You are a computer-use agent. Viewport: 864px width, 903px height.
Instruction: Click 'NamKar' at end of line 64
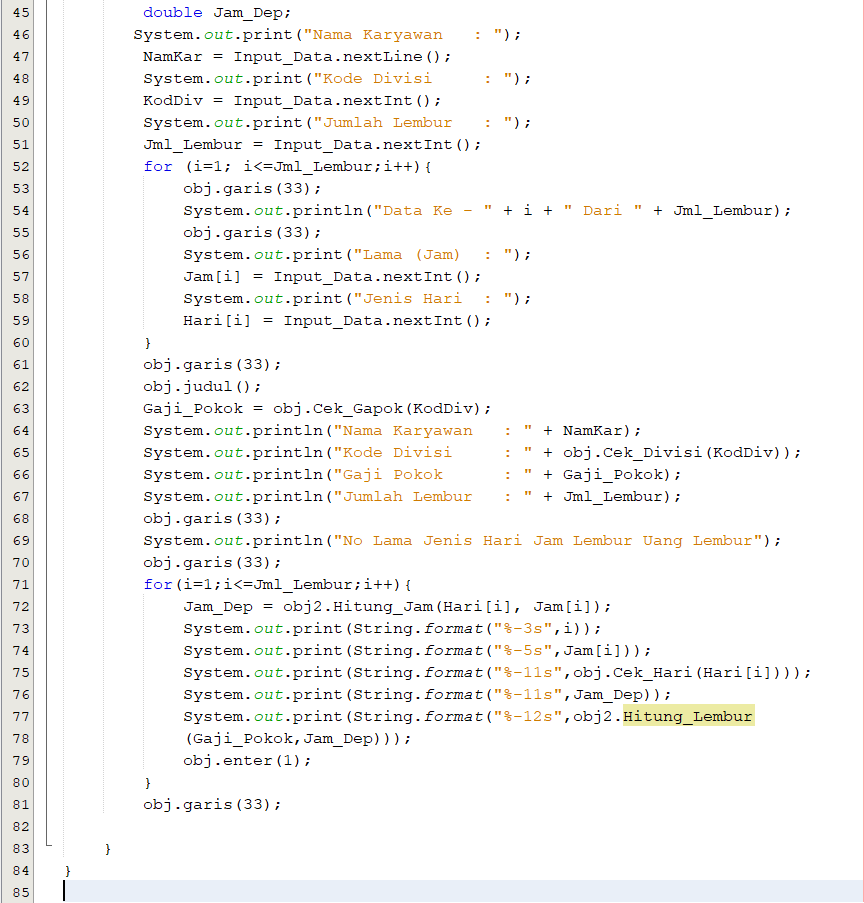point(593,430)
